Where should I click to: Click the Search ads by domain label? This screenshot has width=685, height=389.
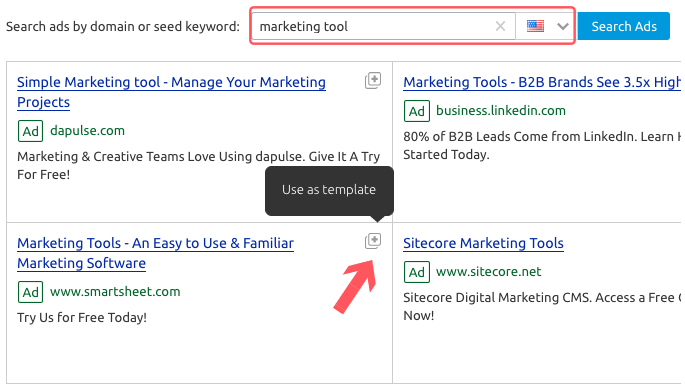[123, 27]
